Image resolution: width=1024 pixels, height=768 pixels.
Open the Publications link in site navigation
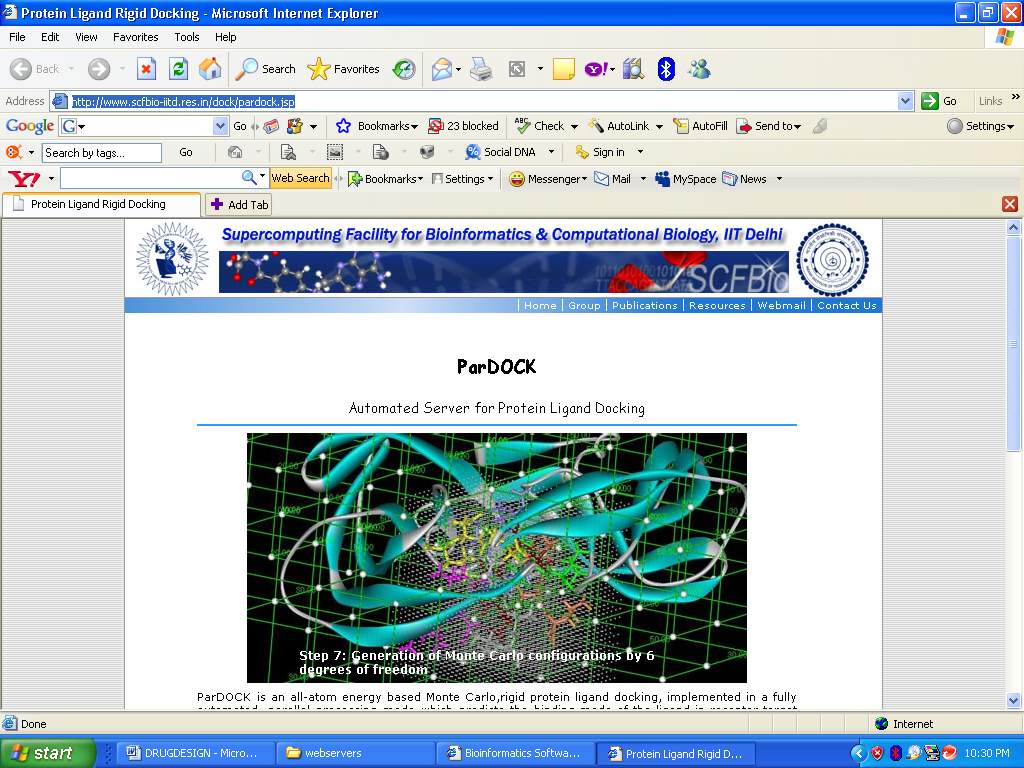pyautogui.click(x=644, y=306)
